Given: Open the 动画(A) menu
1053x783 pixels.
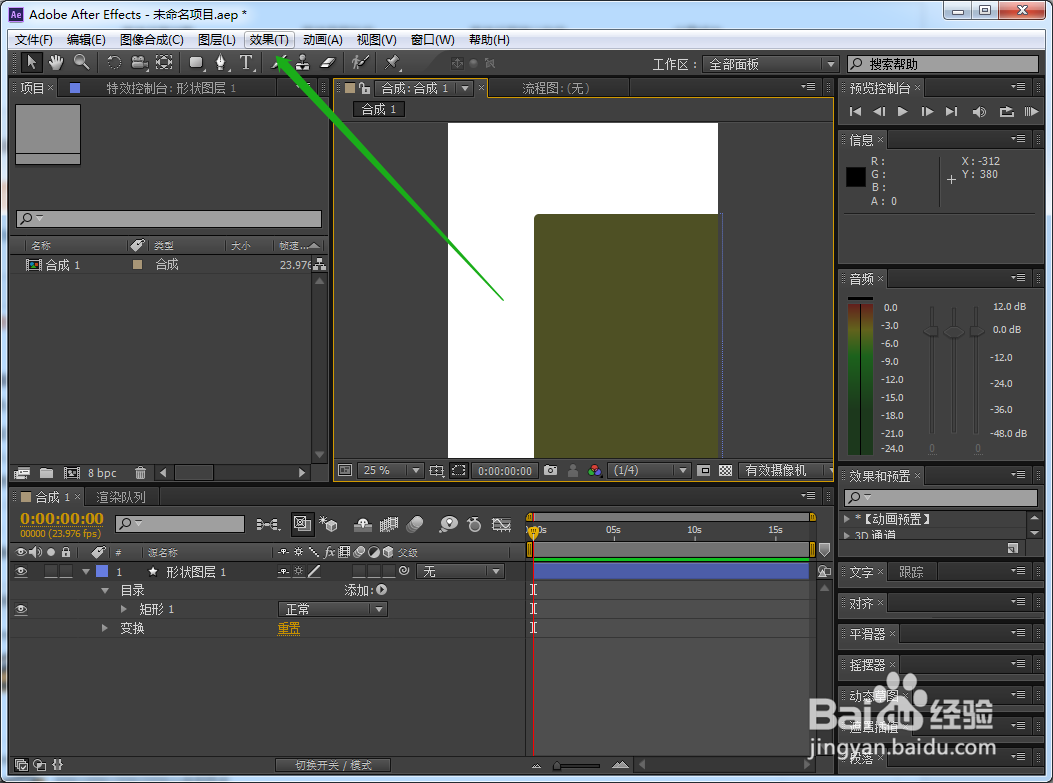Looking at the screenshot, I should pos(322,40).
